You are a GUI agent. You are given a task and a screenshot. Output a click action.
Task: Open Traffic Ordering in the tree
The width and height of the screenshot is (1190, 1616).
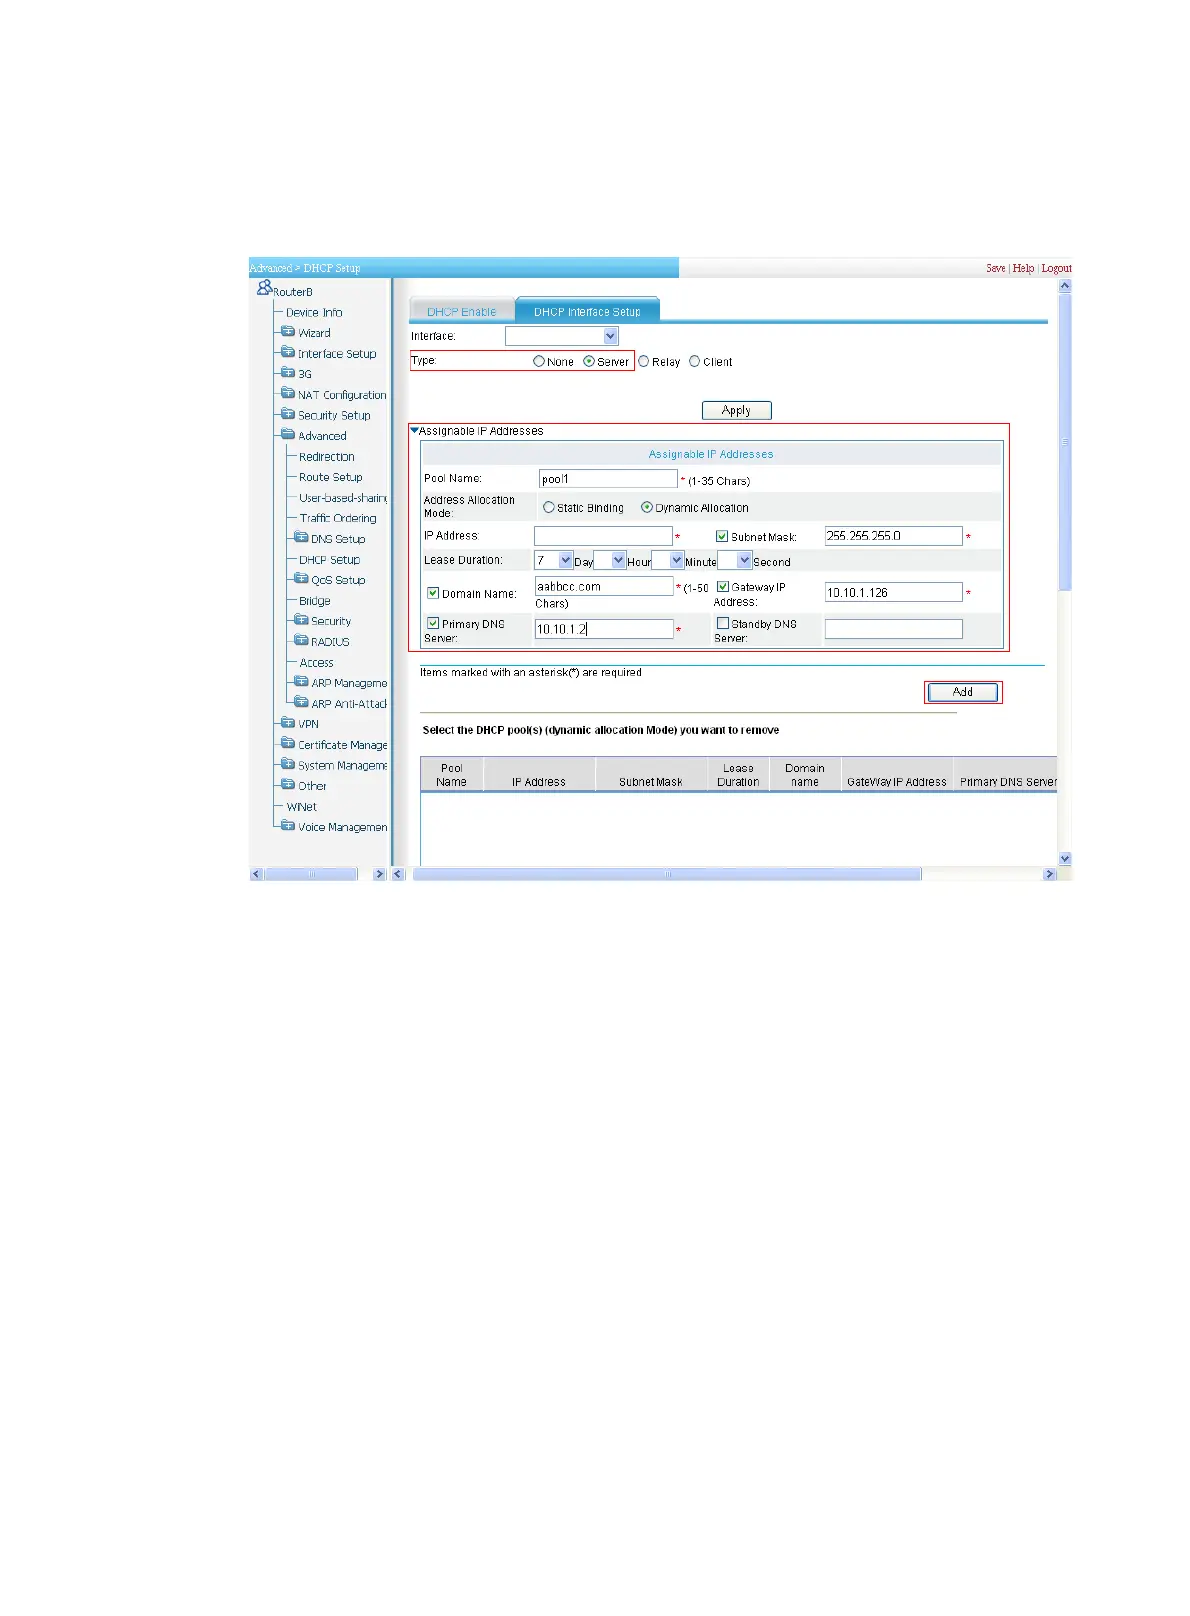click(x=338, y=518)
